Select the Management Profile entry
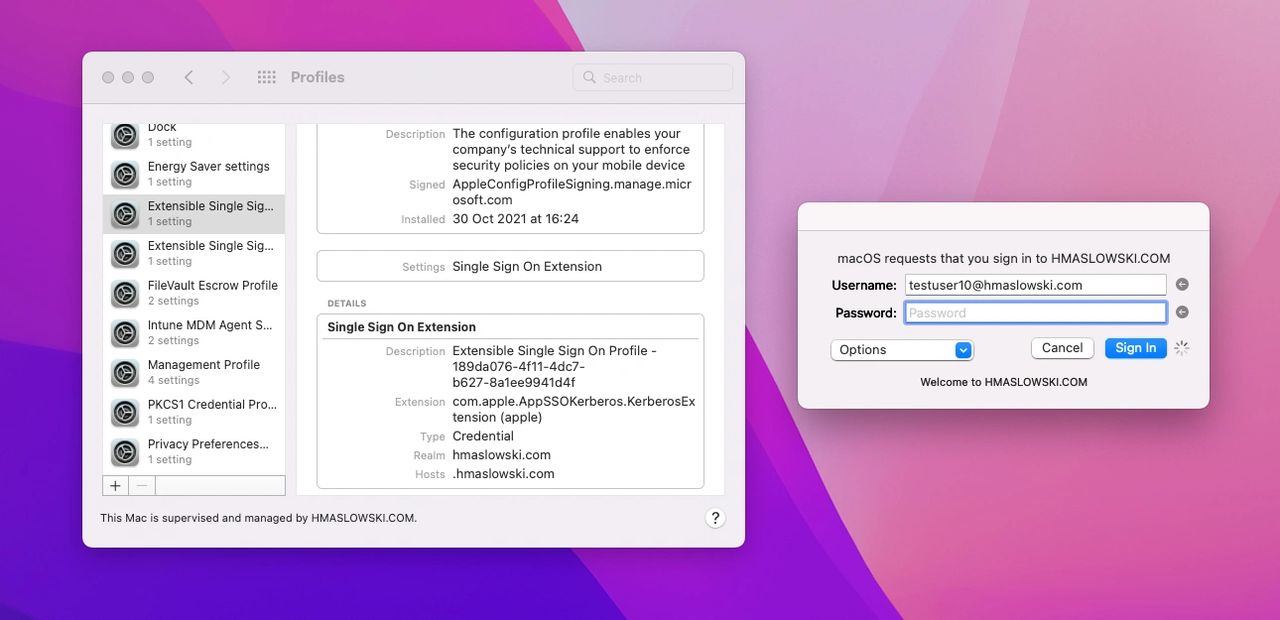The width and height of the screenshot is (1280, 620). (x=194, y=372)
